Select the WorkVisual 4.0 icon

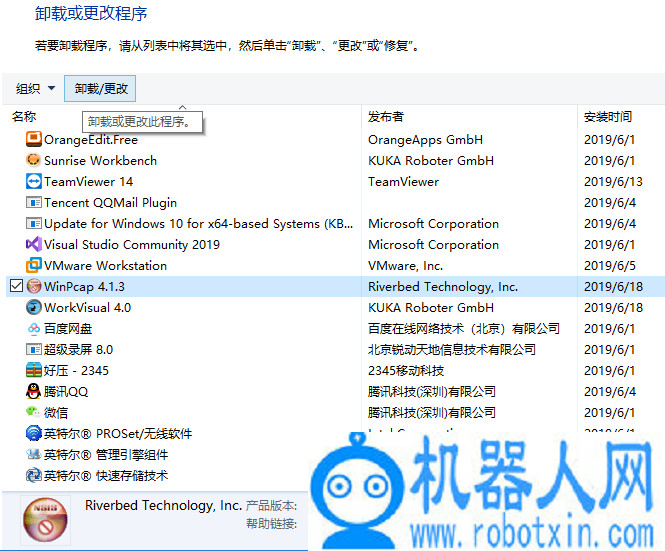34,308
